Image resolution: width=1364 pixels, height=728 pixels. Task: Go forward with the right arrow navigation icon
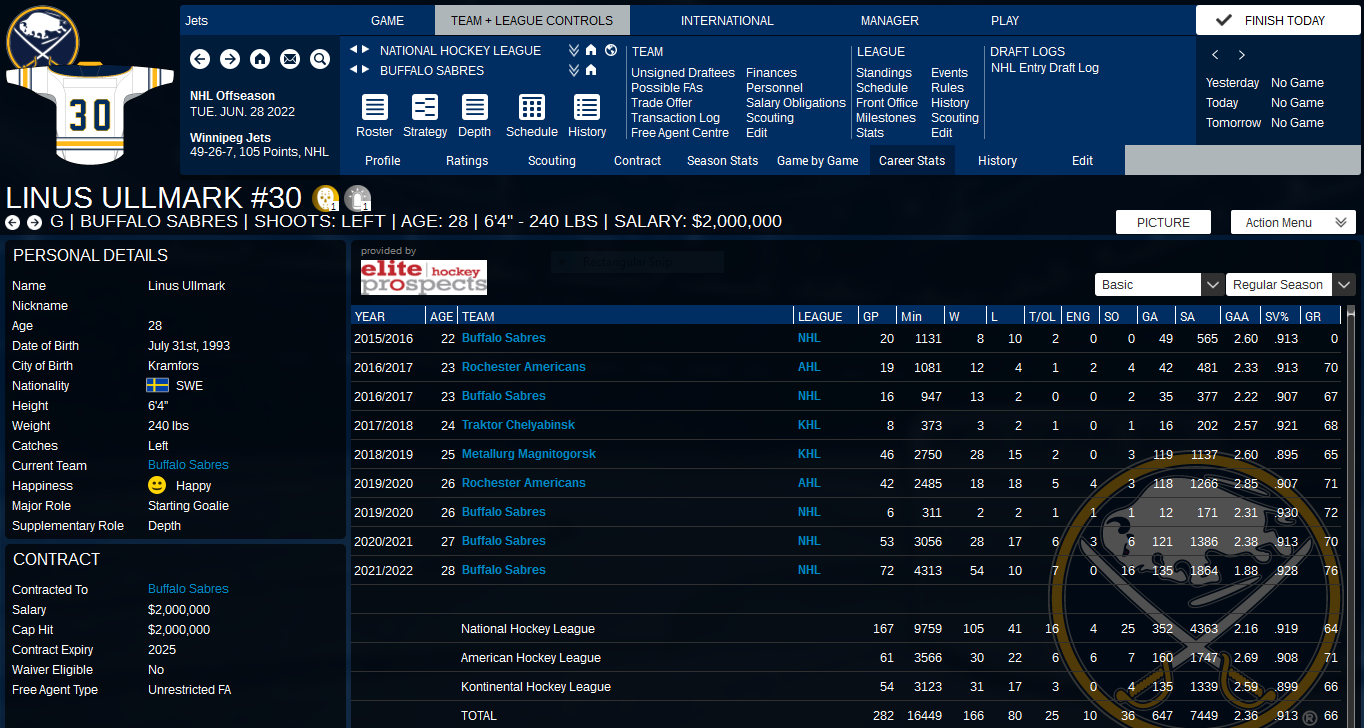pyautogui.click(x=230, y=60)
